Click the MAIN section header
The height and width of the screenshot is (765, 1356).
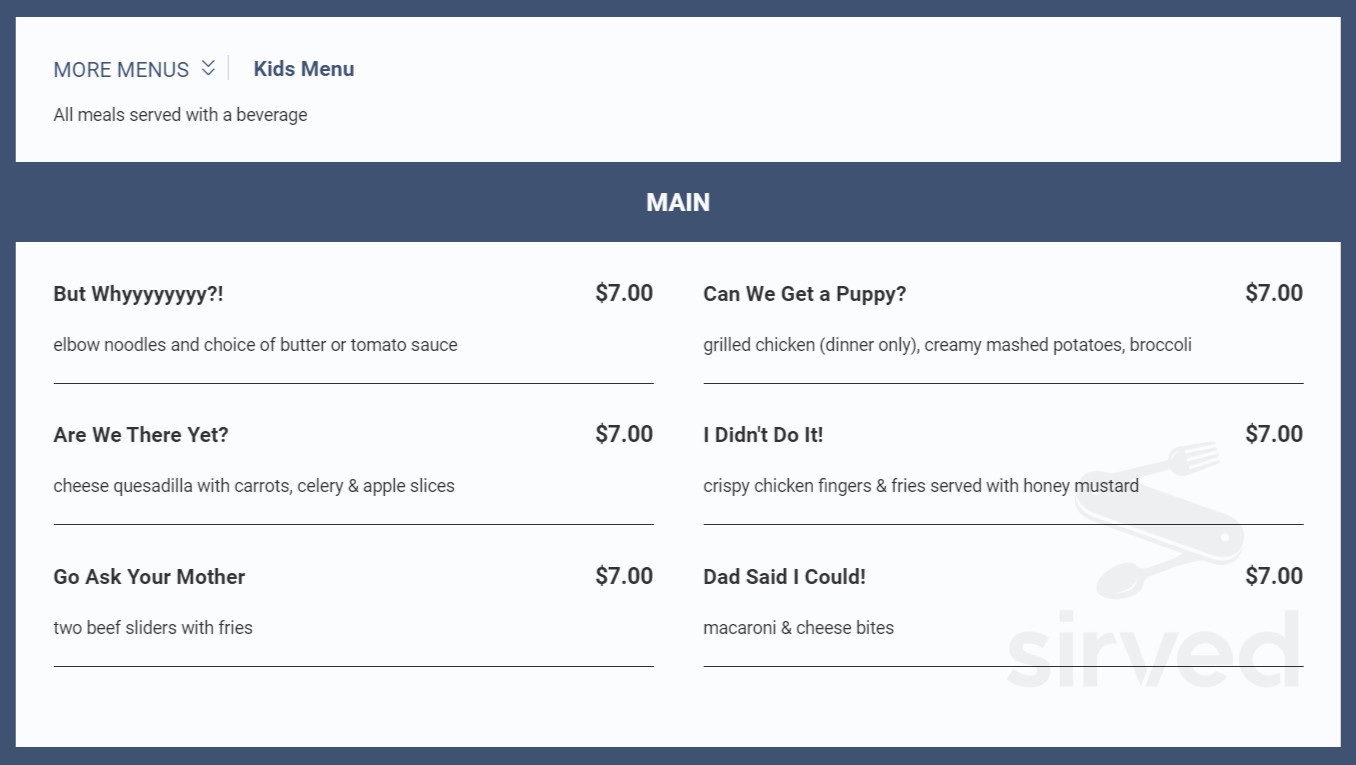[x=678, y=202]
